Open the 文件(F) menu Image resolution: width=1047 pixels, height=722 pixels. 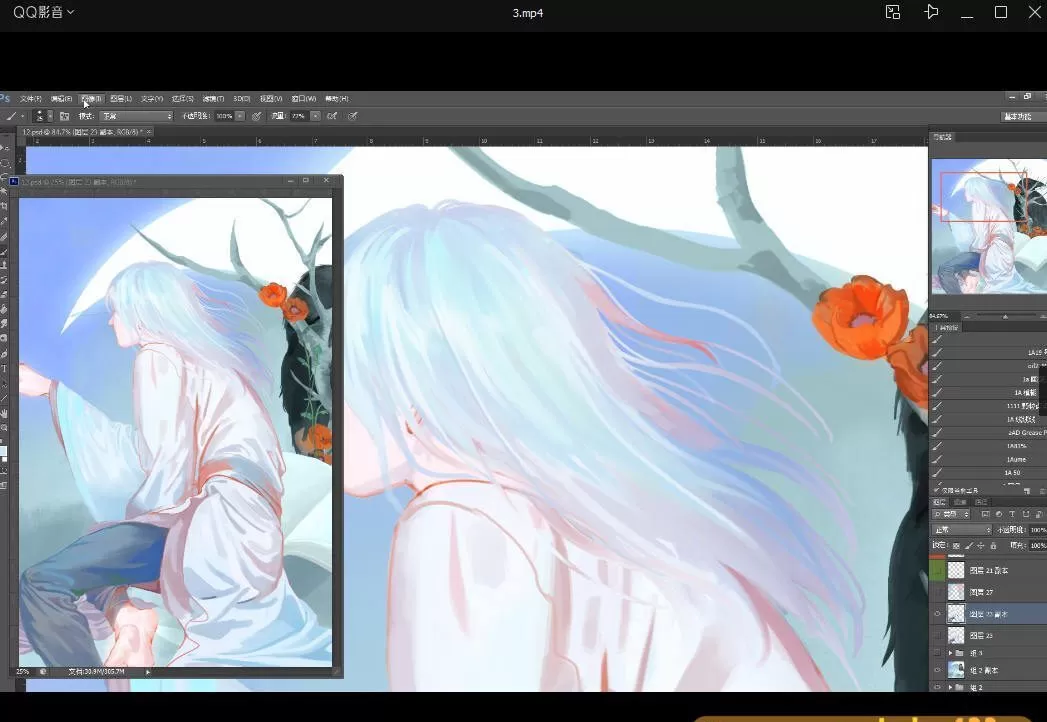click(x=31, y=99)
